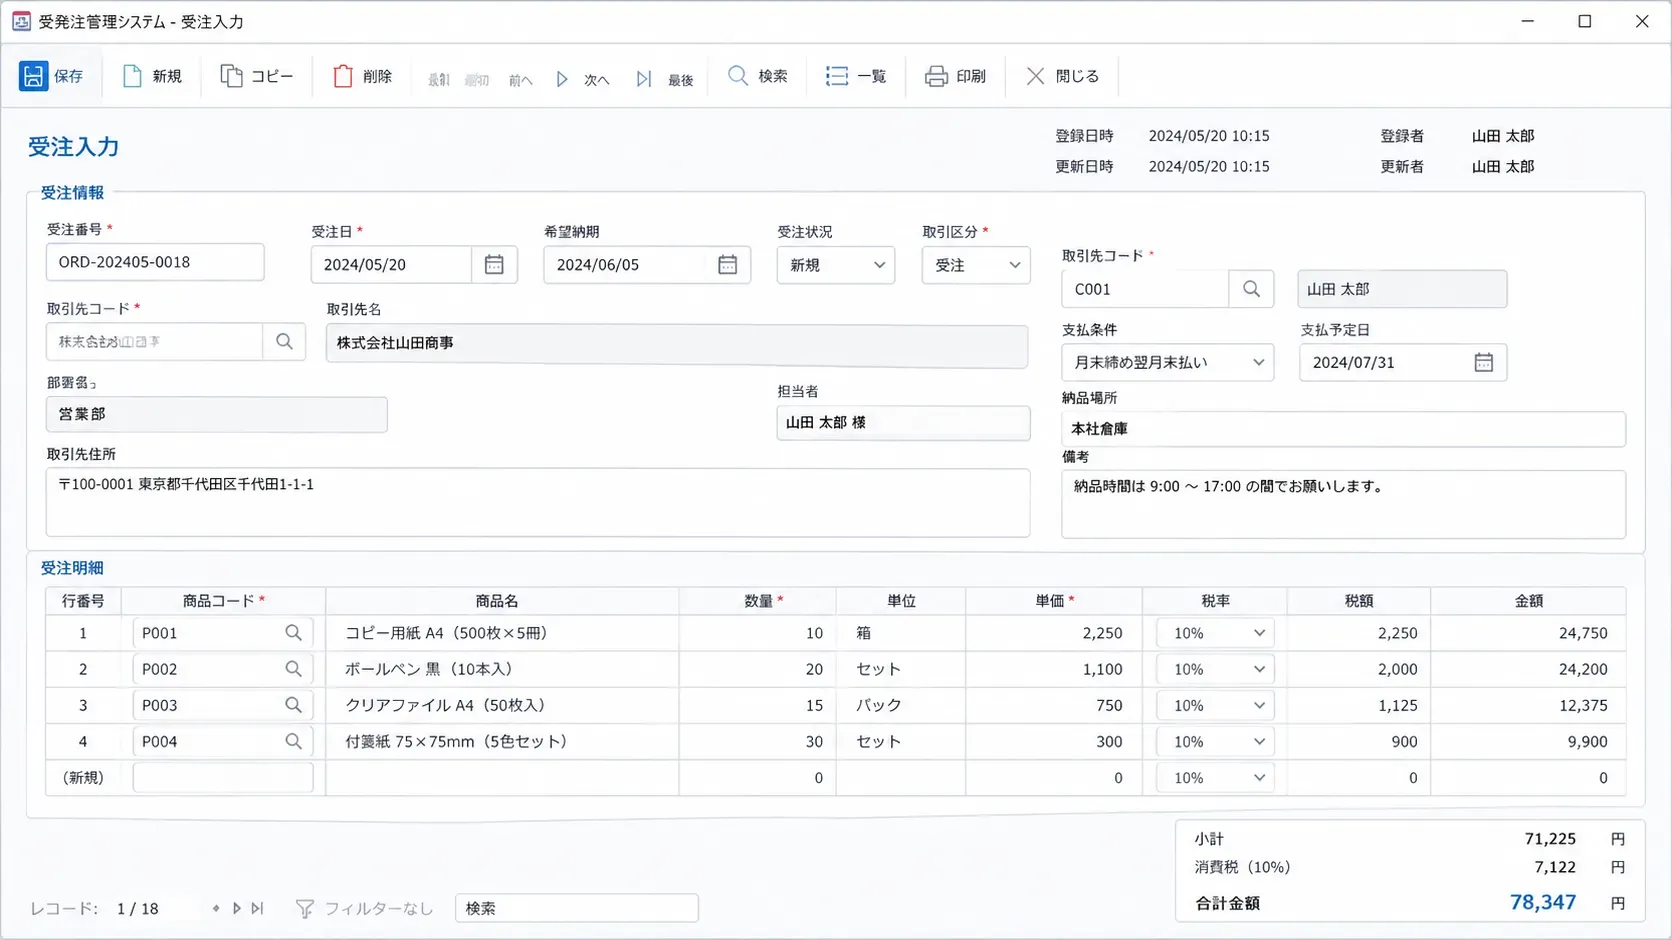Image resolution: width=1672 pixels, height=940 pixels.
Task: Select amount 9,900 in row 4
Action: pyautogui.click(x=1528, y=741)
